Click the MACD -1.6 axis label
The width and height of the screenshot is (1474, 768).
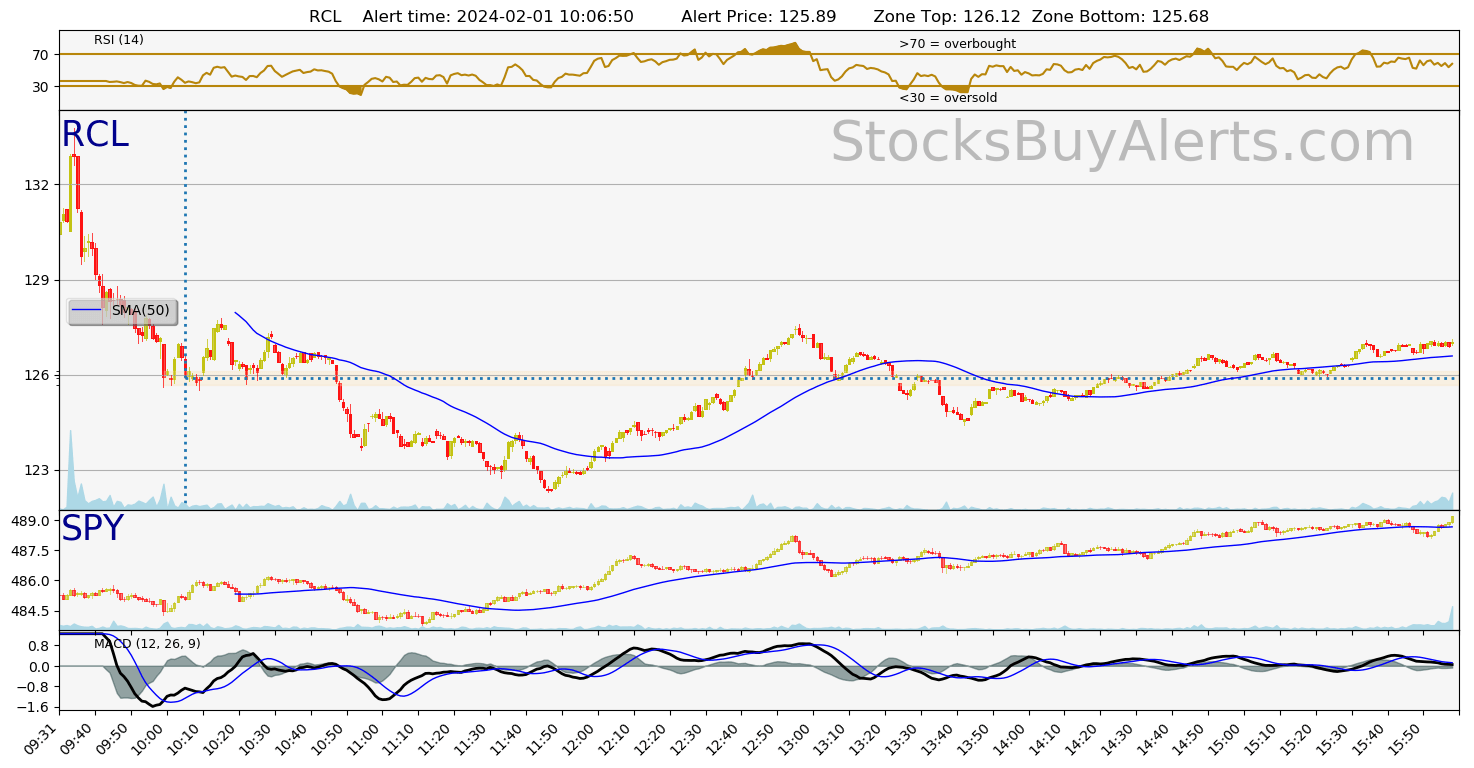(x=35, y=707)
